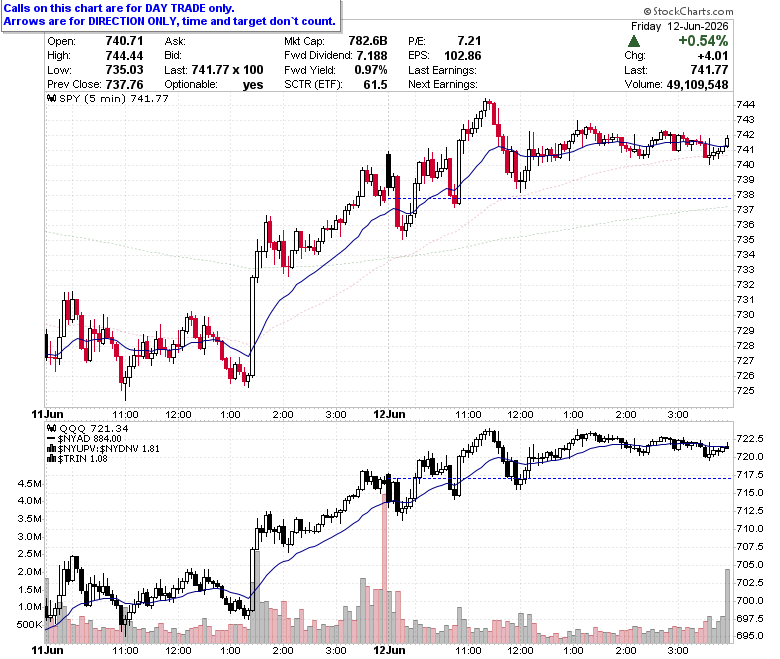Screen dimensions: 780x659
Task: Click the Optionable yes field
Action: tap(214, 85)
